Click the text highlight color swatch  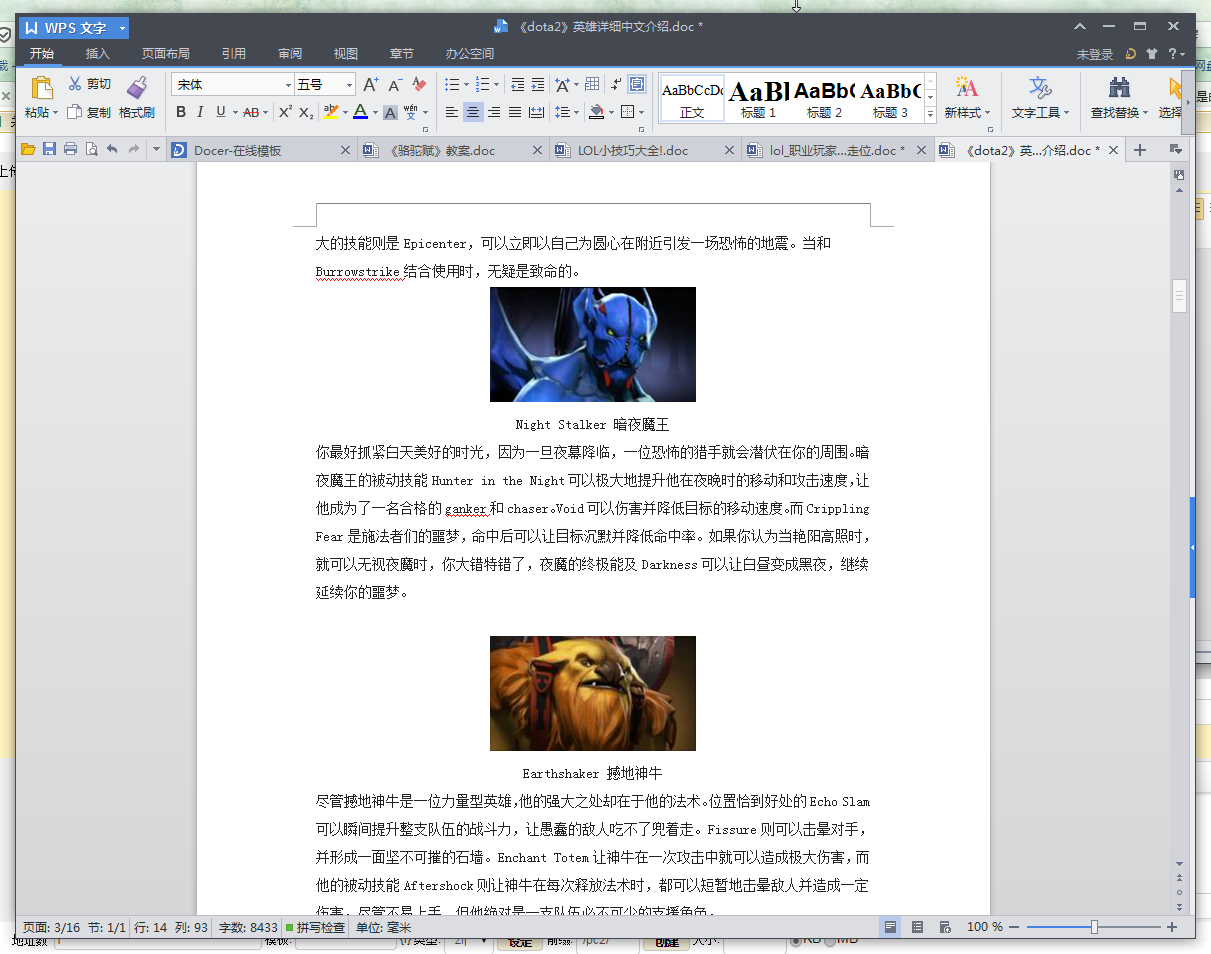(331, 112)
